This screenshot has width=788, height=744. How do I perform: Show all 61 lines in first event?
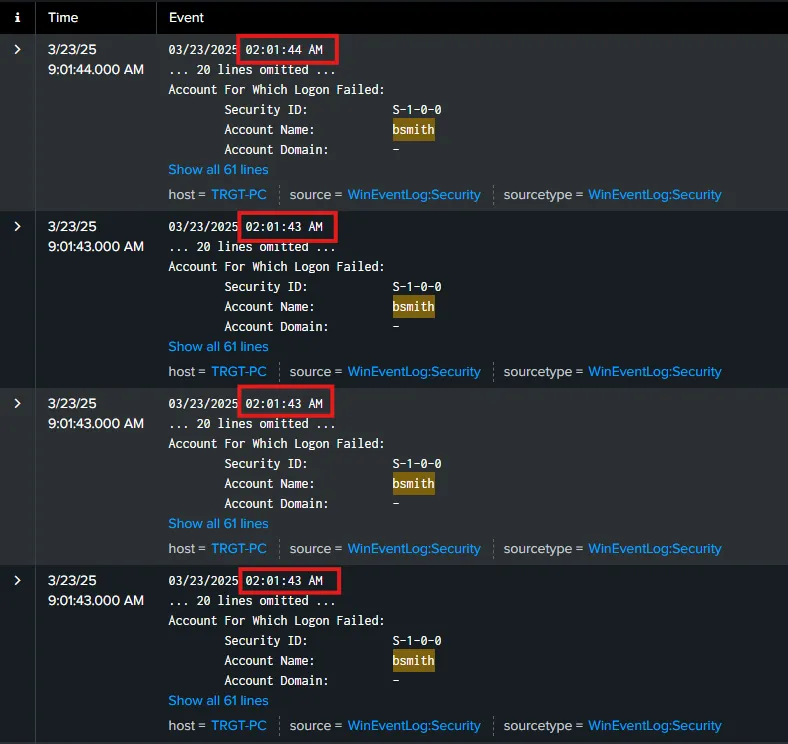[218, 170]
